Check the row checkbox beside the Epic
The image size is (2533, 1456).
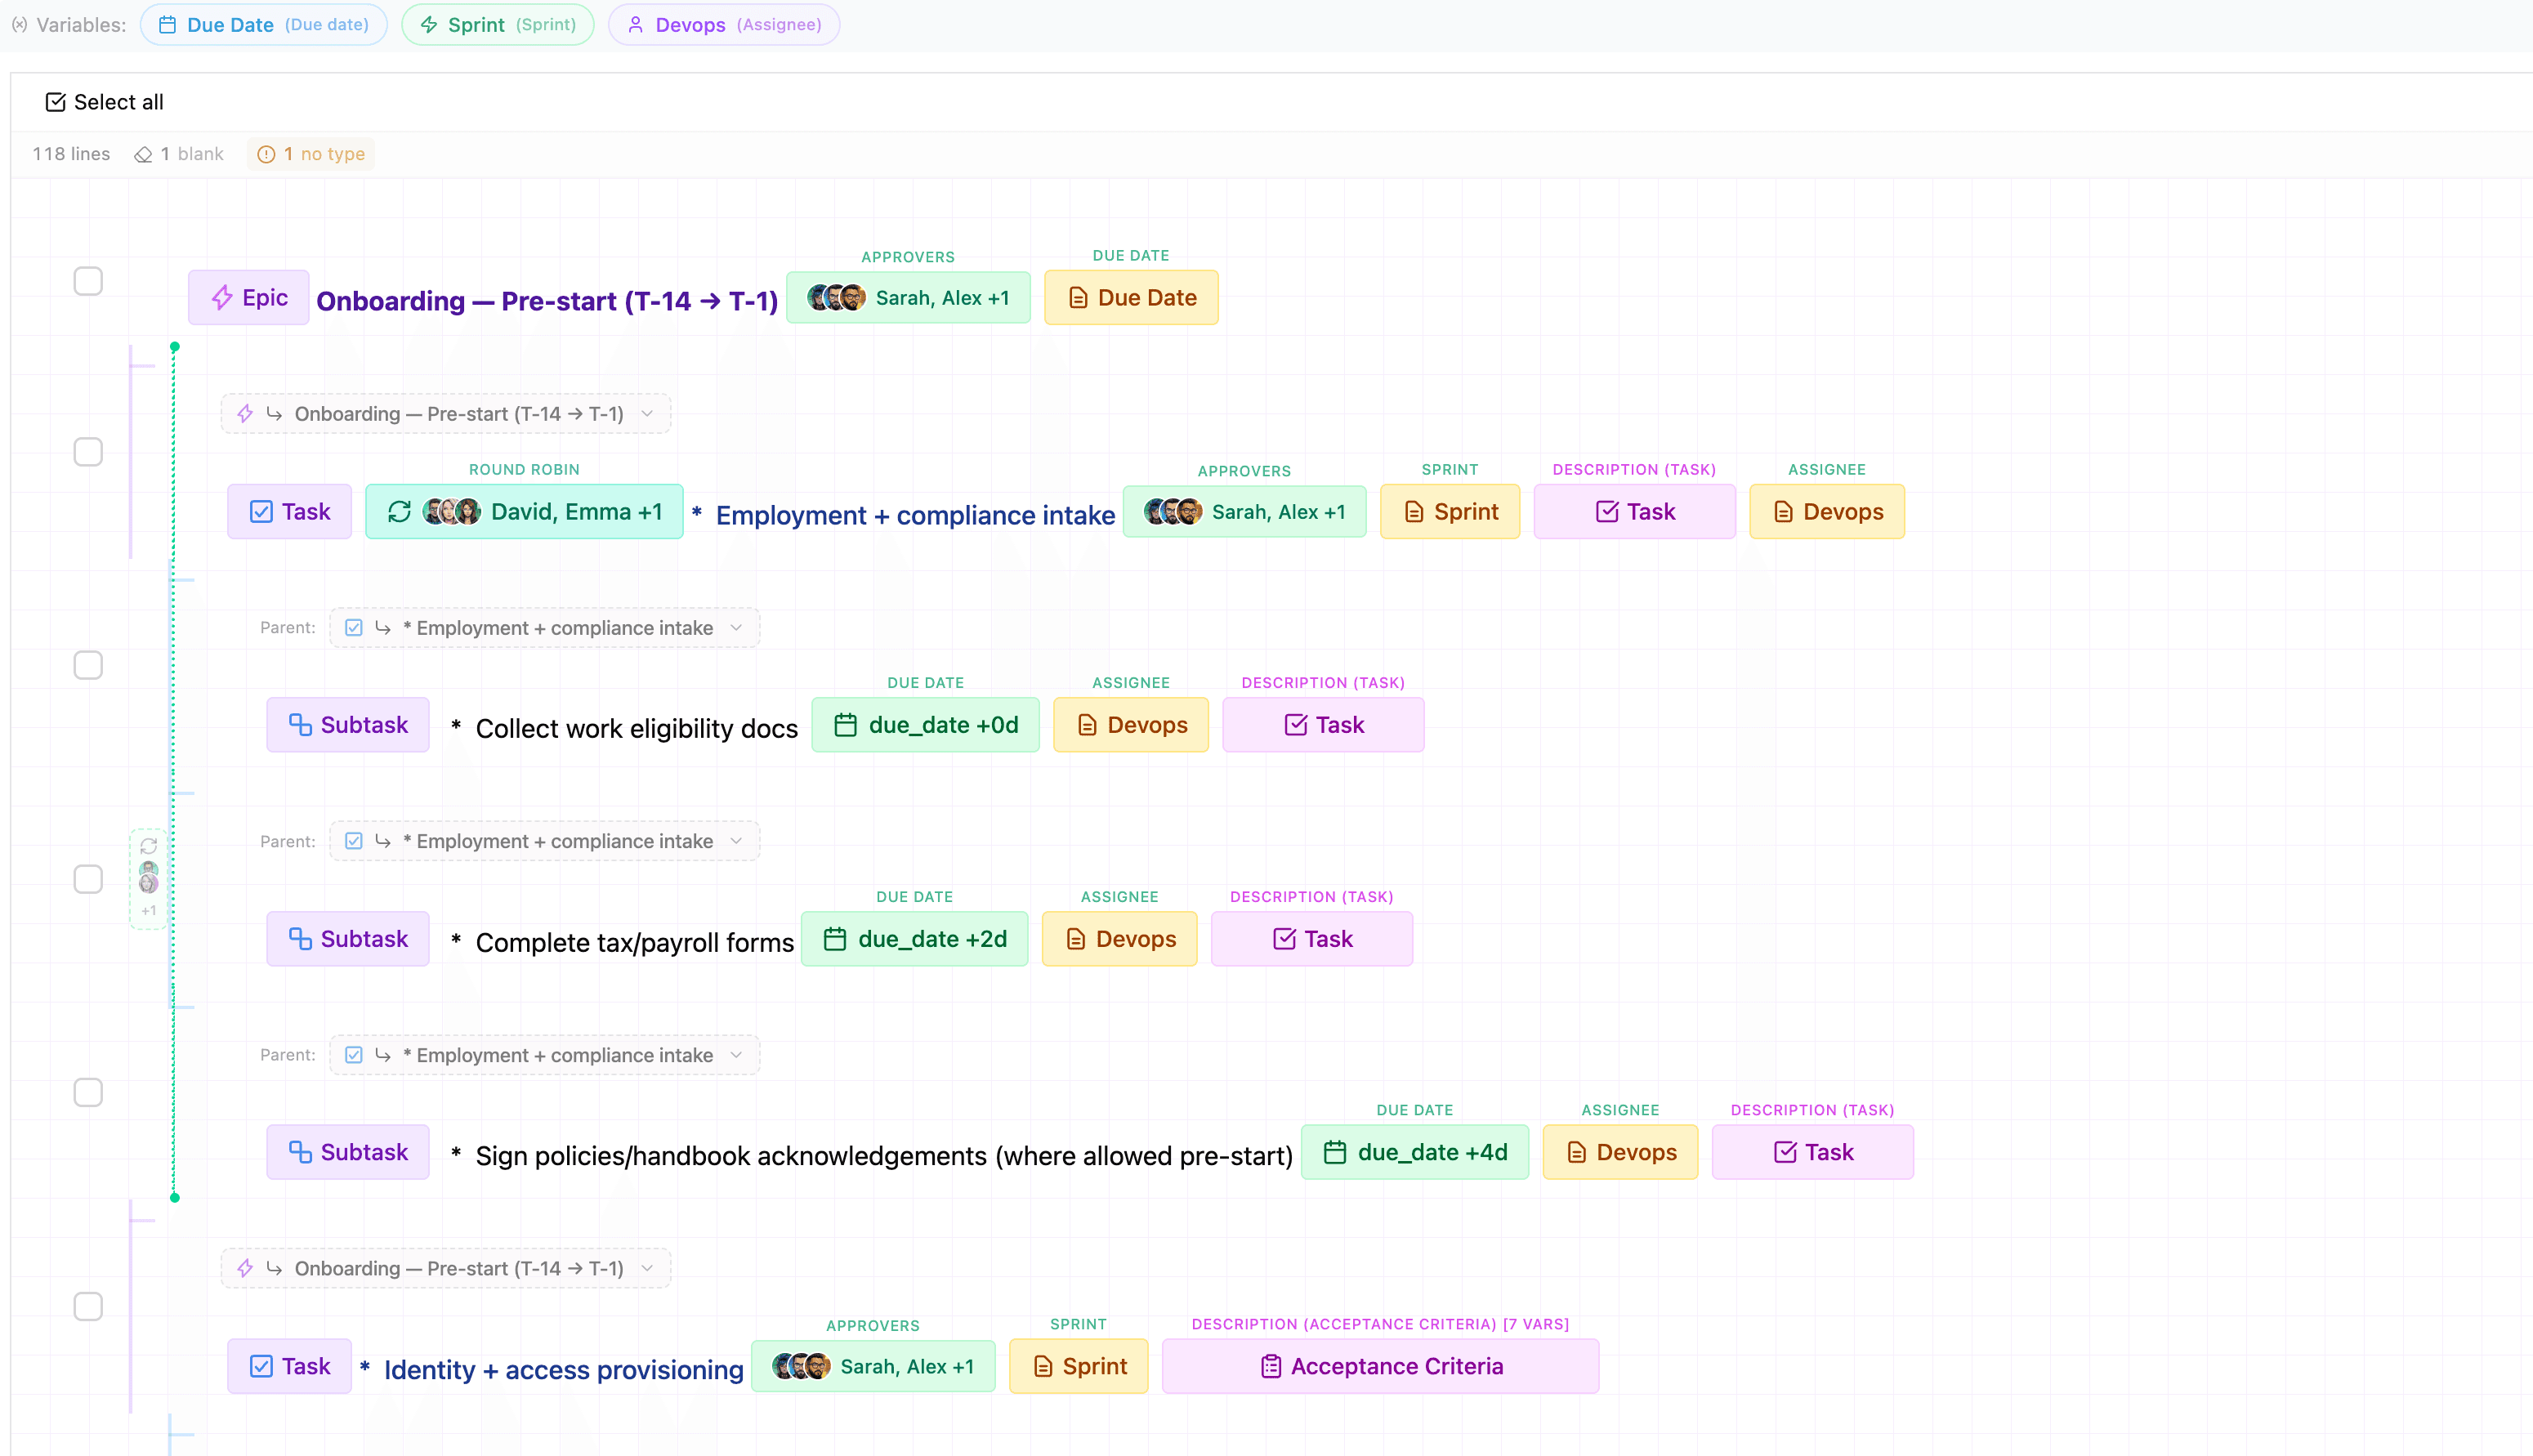(88, 281)
